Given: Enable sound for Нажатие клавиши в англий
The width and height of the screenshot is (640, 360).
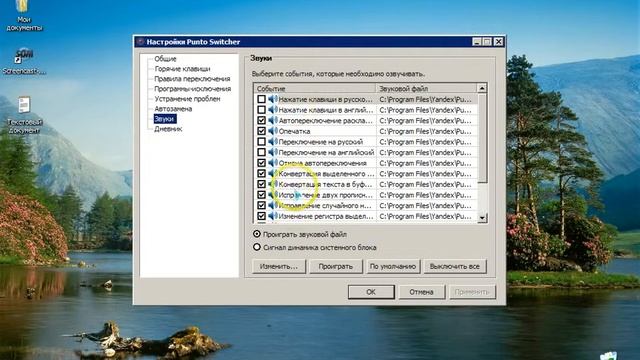Looking at the screenshot, I should (261, 110).
